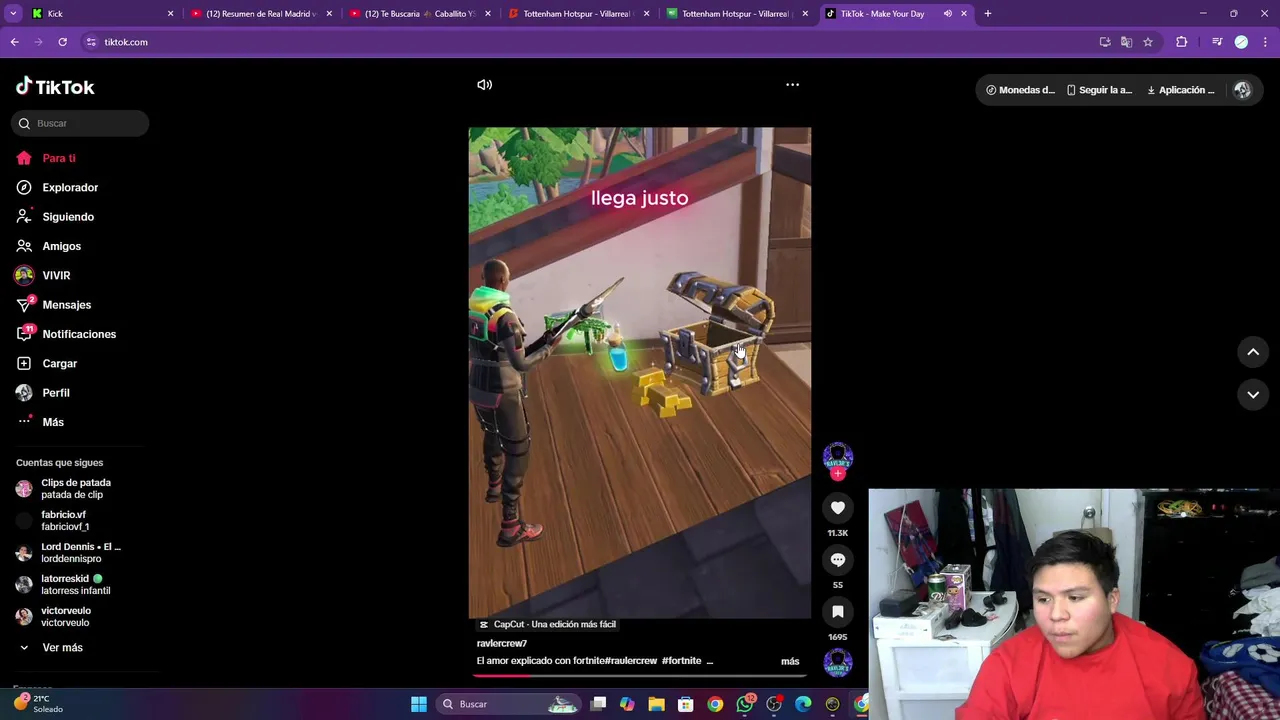Focus the TikTok Buscar search field

[81, 123]
